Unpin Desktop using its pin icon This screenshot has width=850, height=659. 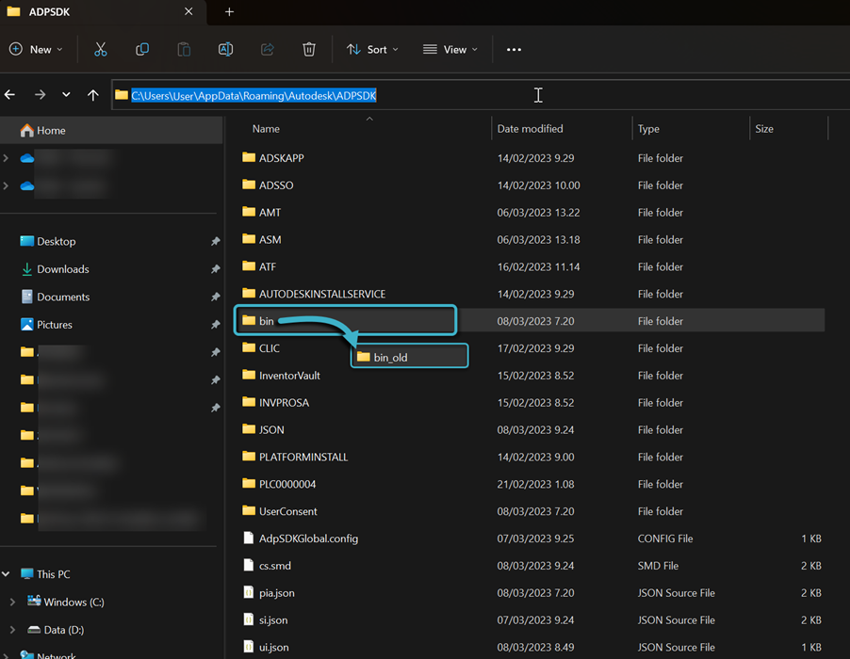click(215, 241)
